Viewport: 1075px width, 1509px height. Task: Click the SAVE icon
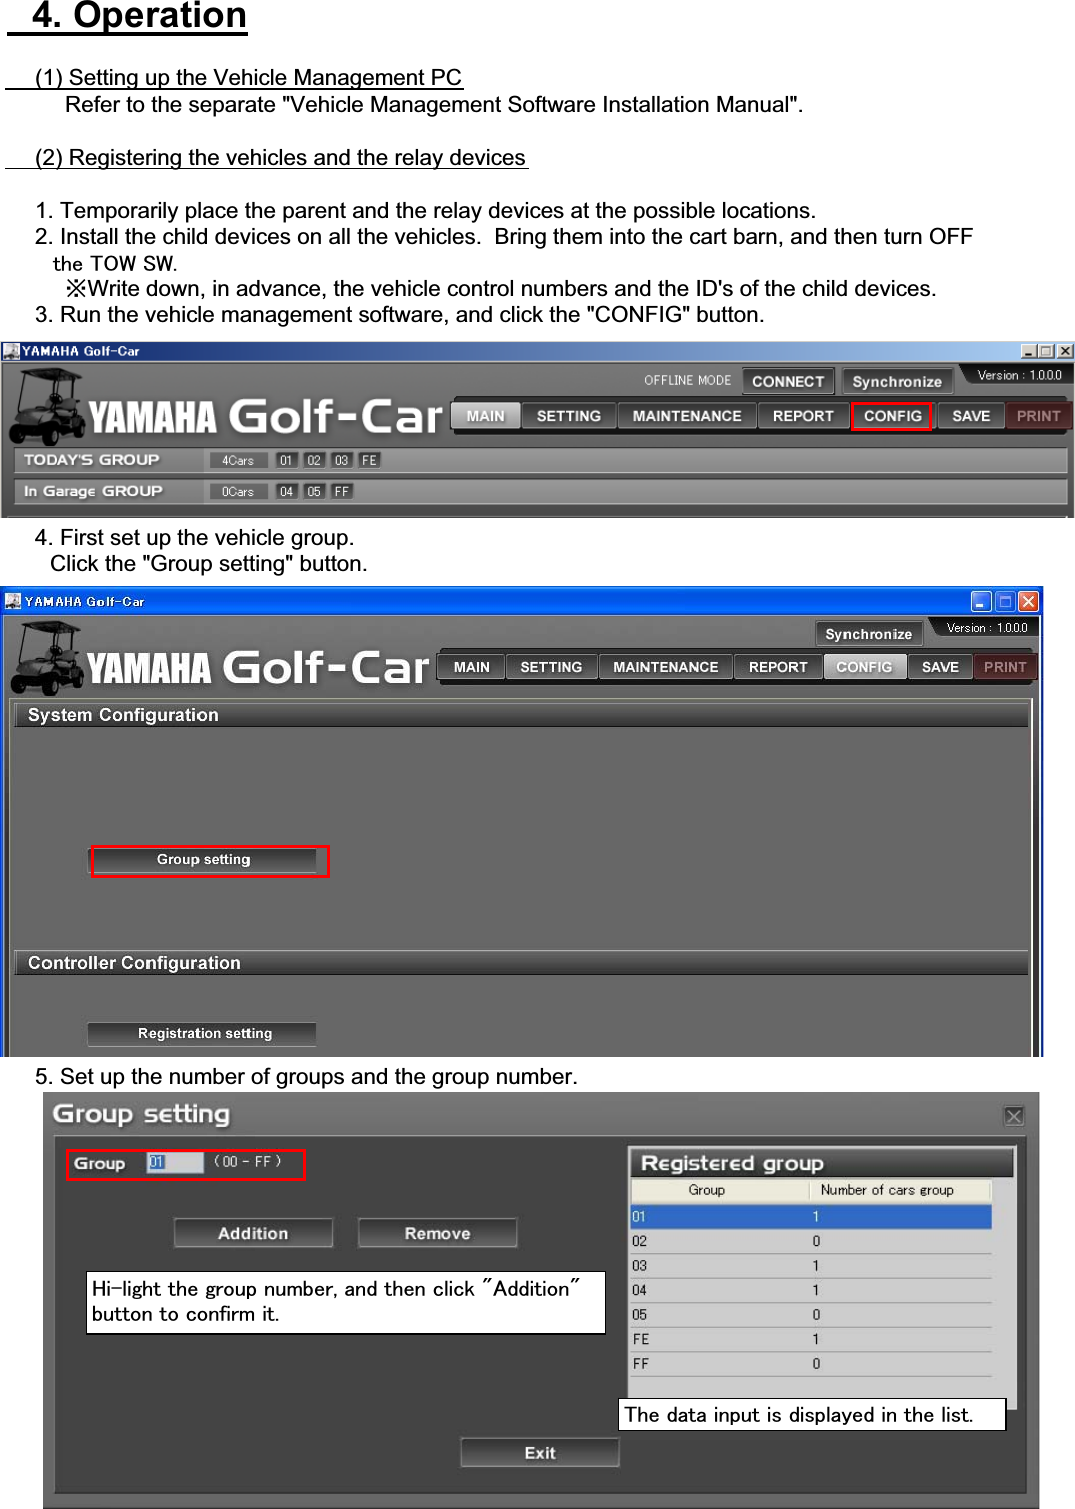(969, 415)
